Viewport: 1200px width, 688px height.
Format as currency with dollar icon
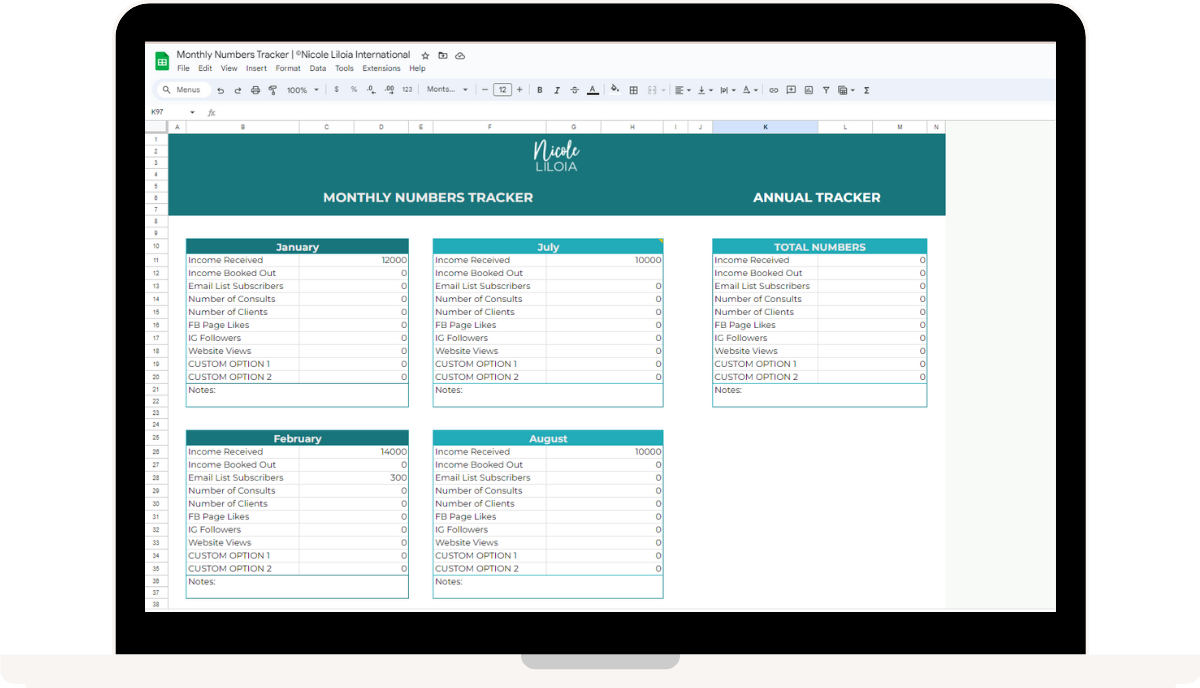click(x=336, y=90)
